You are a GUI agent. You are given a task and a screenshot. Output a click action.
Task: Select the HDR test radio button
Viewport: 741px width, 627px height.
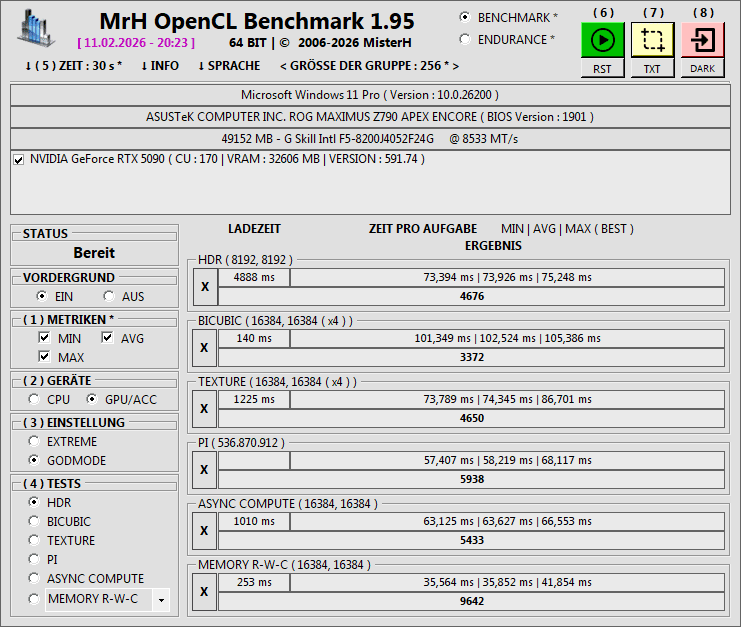(34, 502)
